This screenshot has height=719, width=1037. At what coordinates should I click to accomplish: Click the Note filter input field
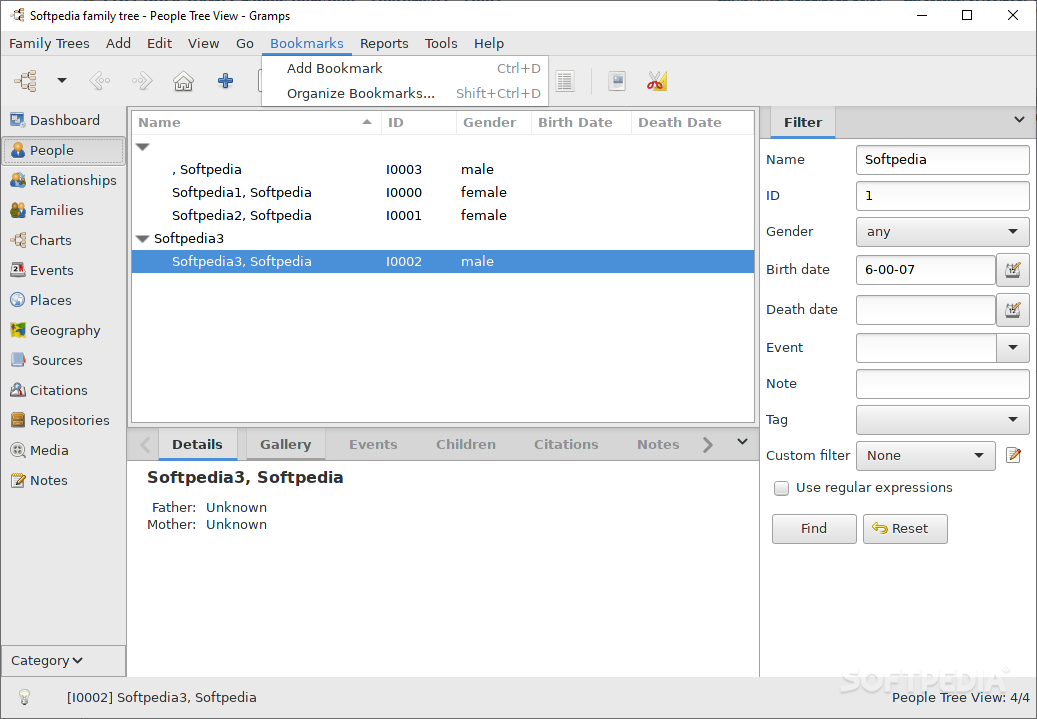click(942, 384)
